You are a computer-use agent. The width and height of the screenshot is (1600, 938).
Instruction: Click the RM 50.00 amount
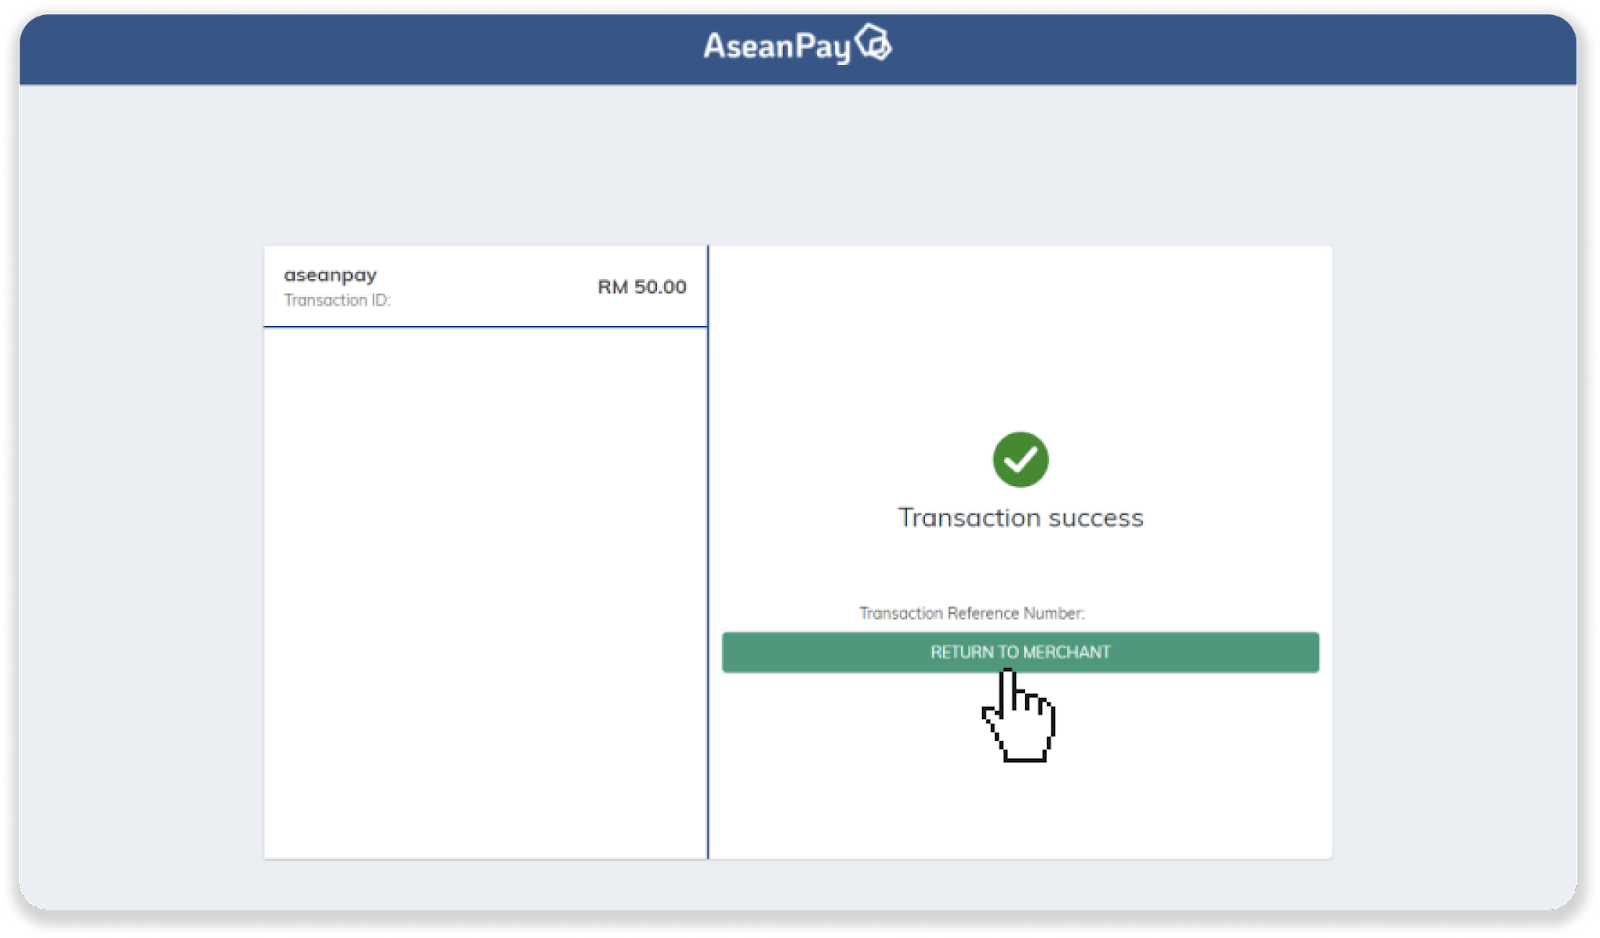click(642, 287)
